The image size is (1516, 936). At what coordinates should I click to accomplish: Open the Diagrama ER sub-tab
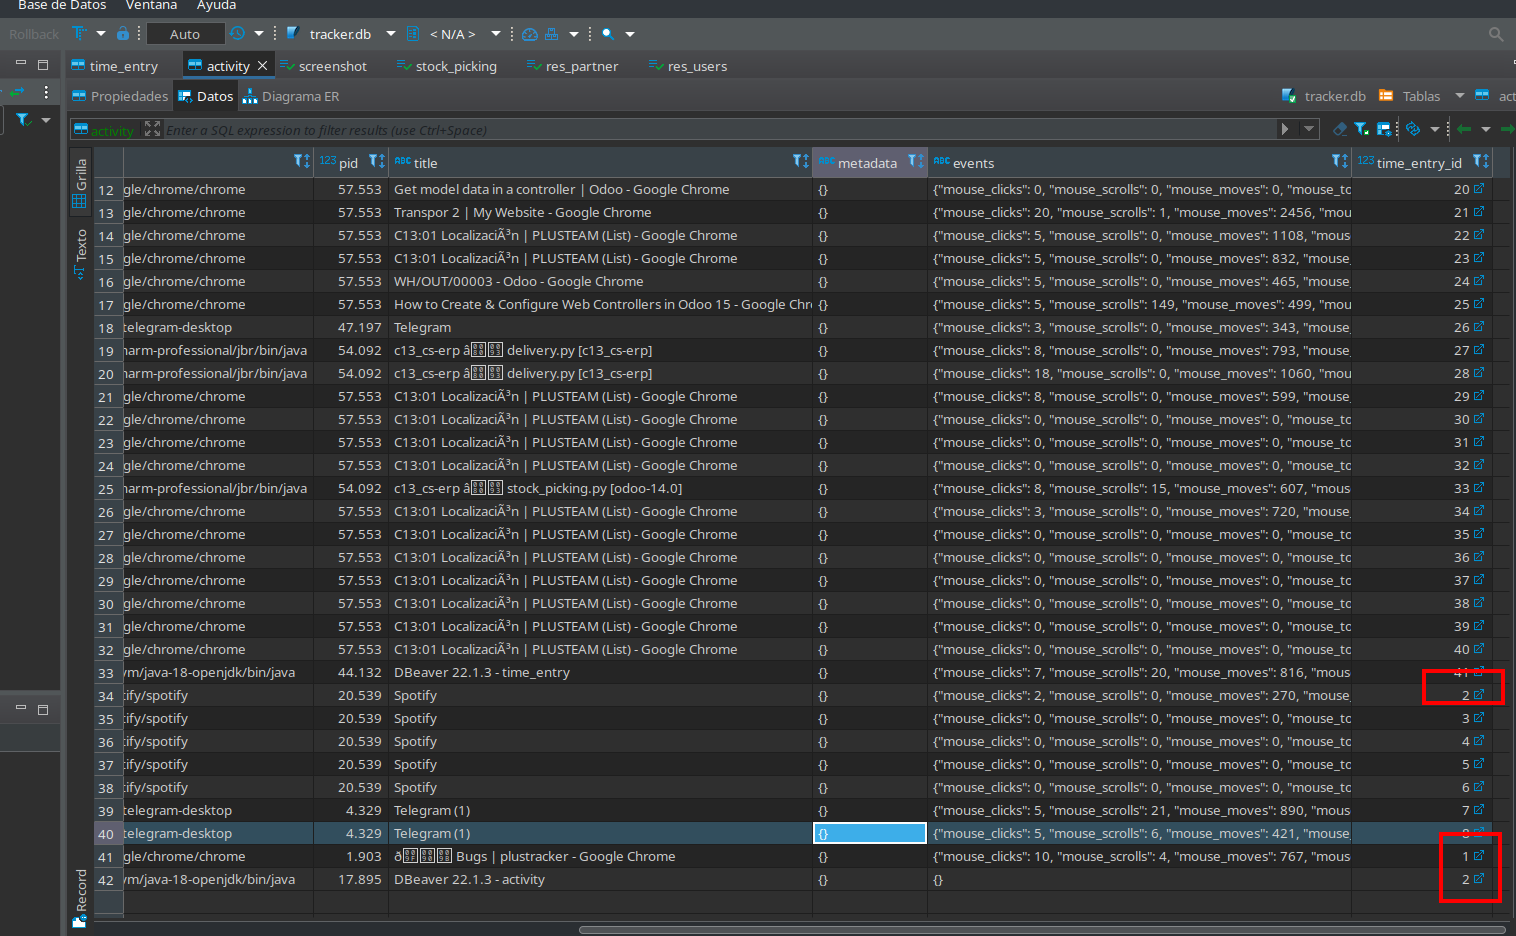[x=291, y=96]
